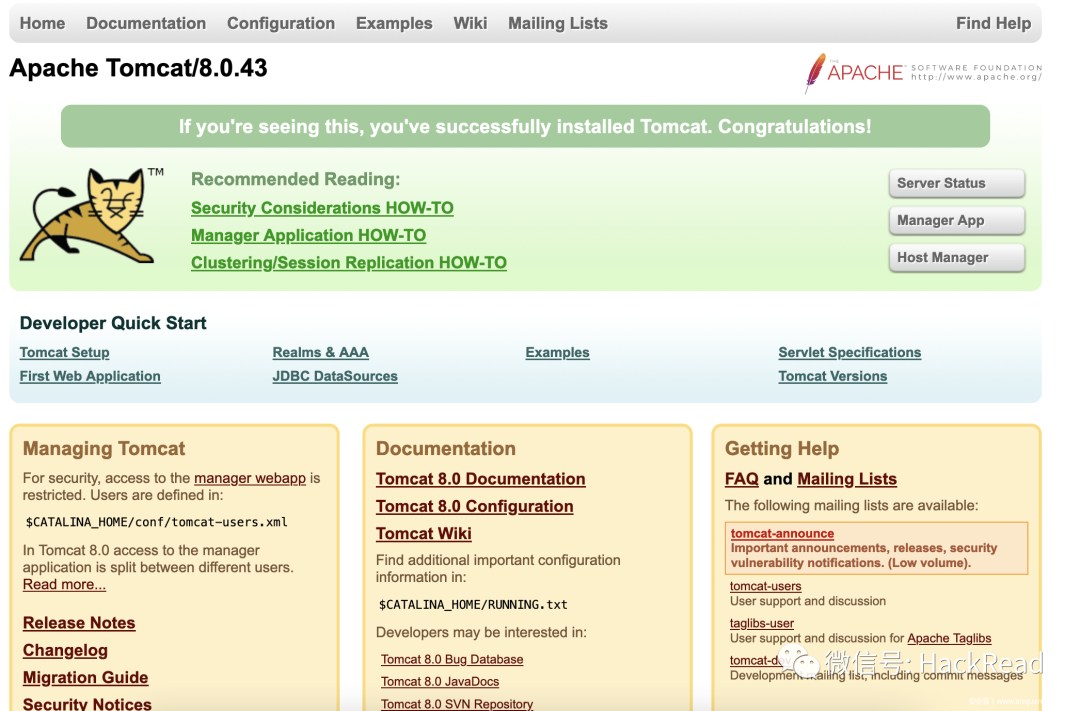Open the Manager App button
Viewport: 1080px width, 711px height.
tap(957, 220)
